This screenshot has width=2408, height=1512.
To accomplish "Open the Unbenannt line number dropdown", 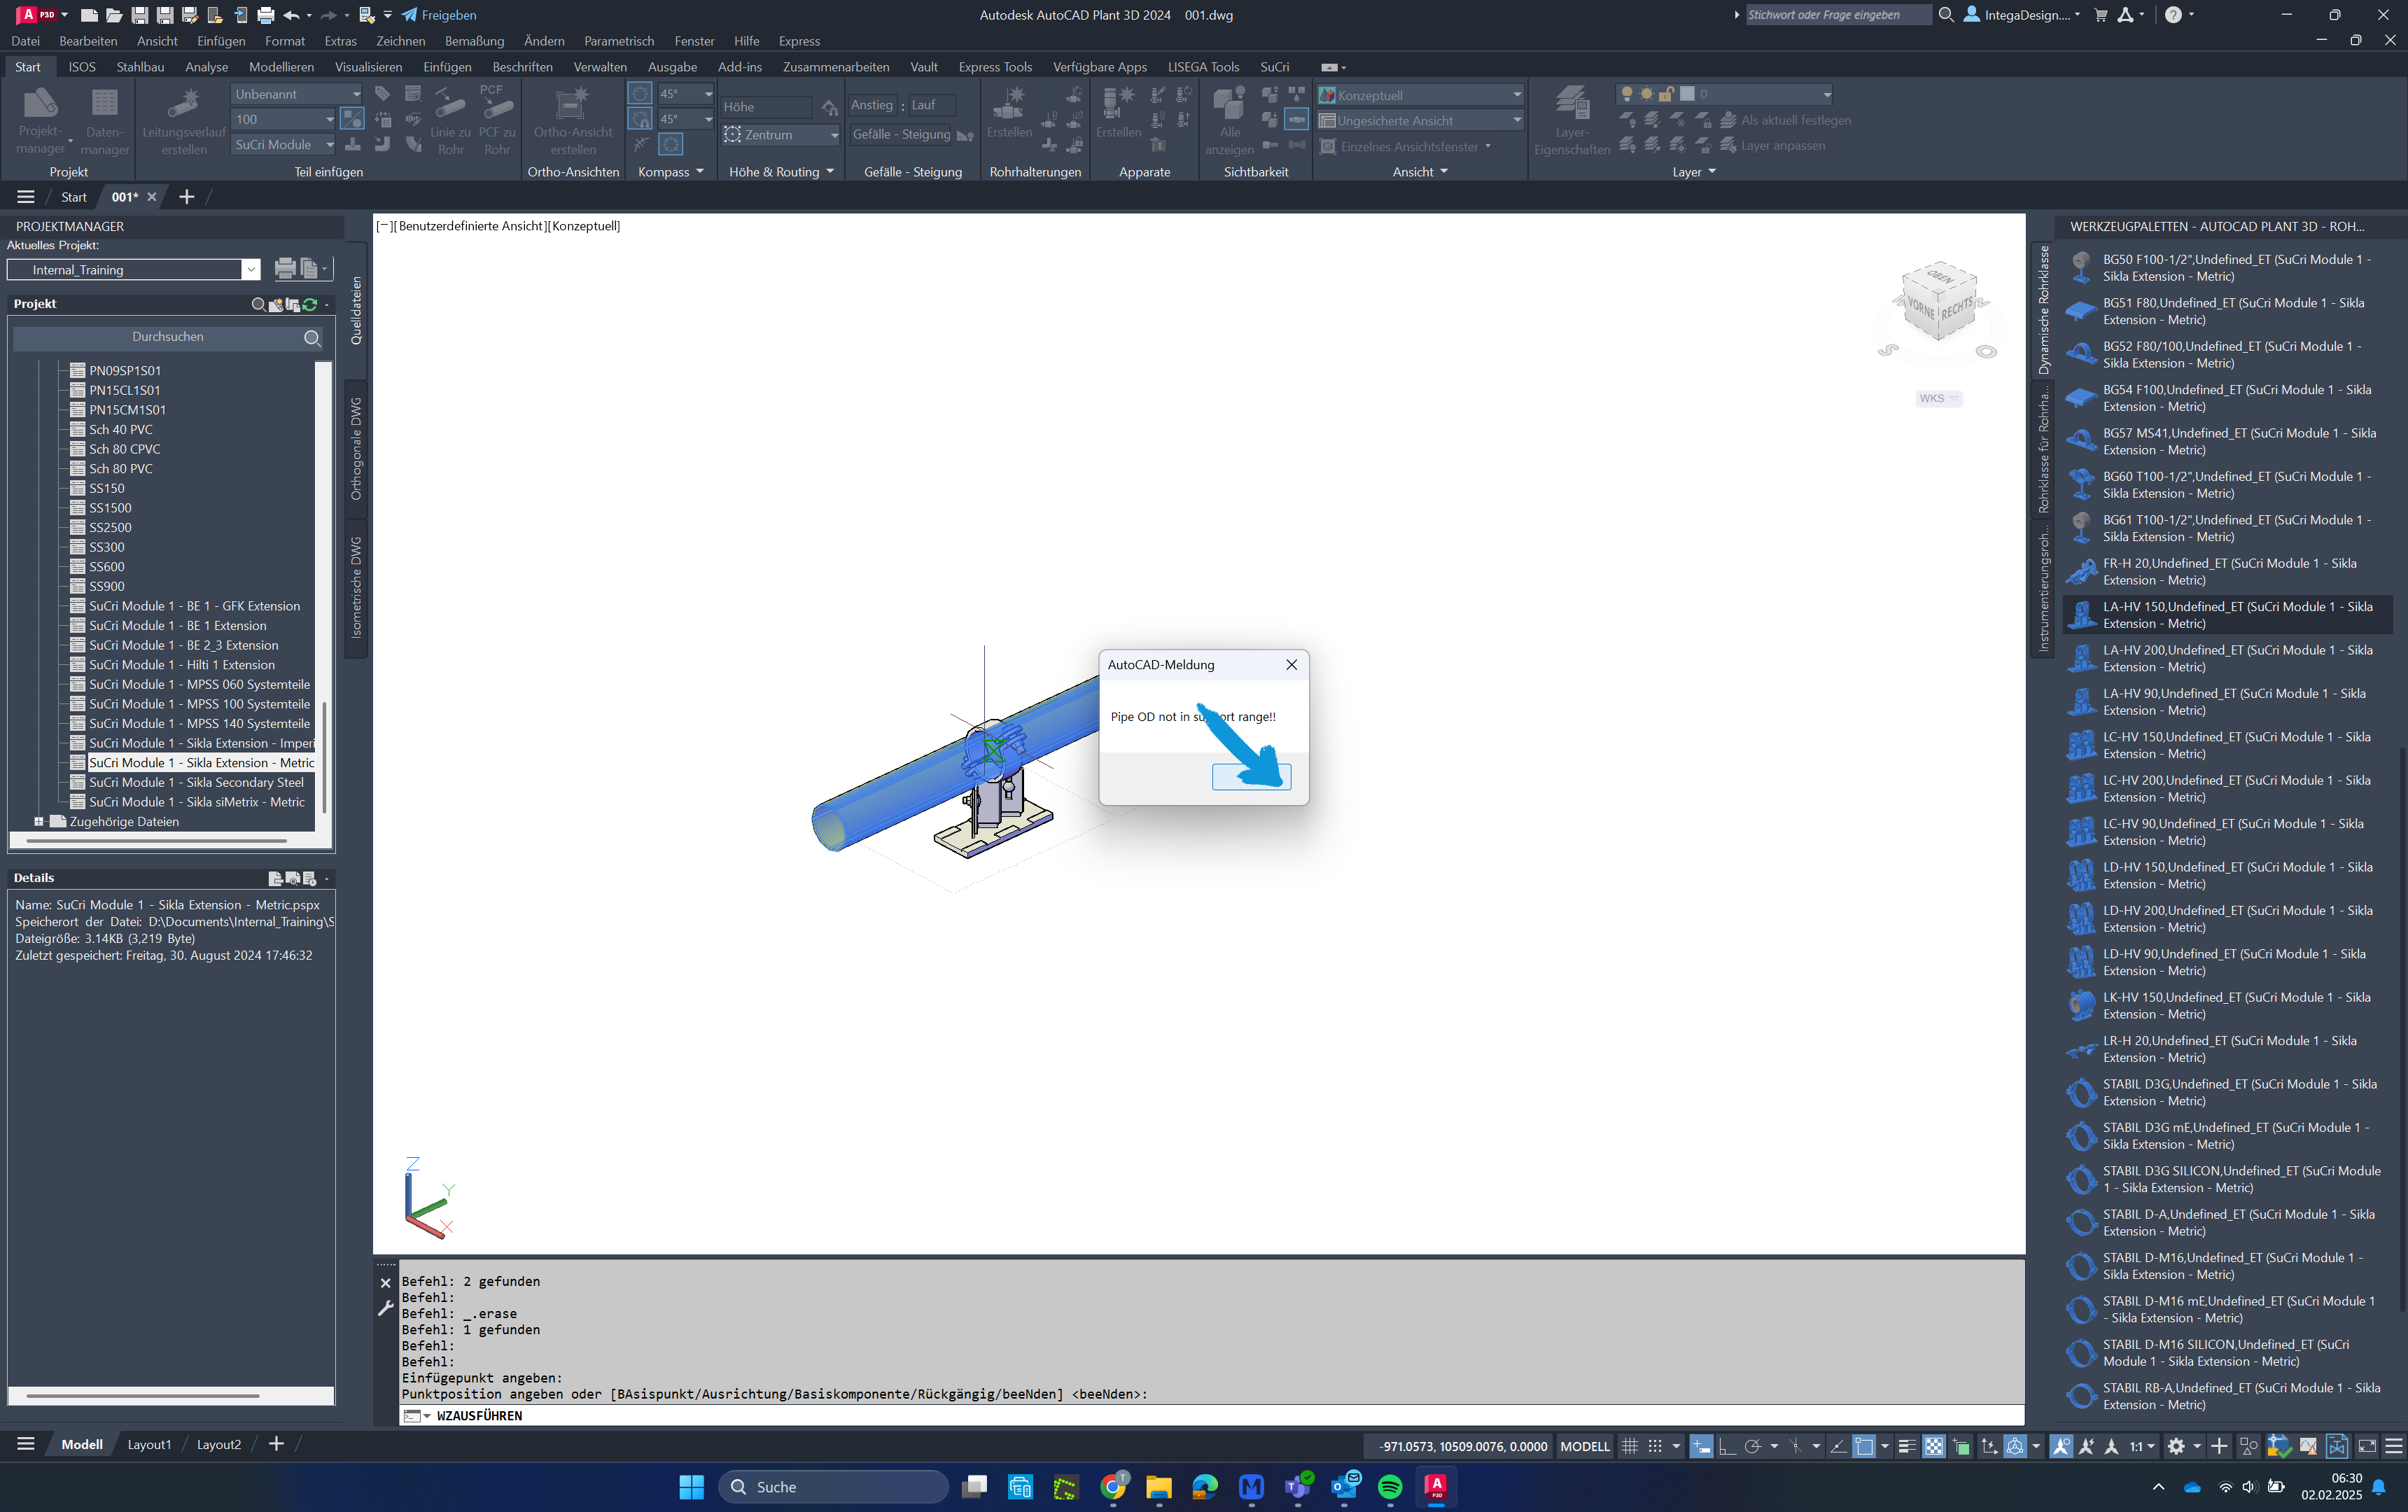I will pyautogui.click(x=297, y=94).
